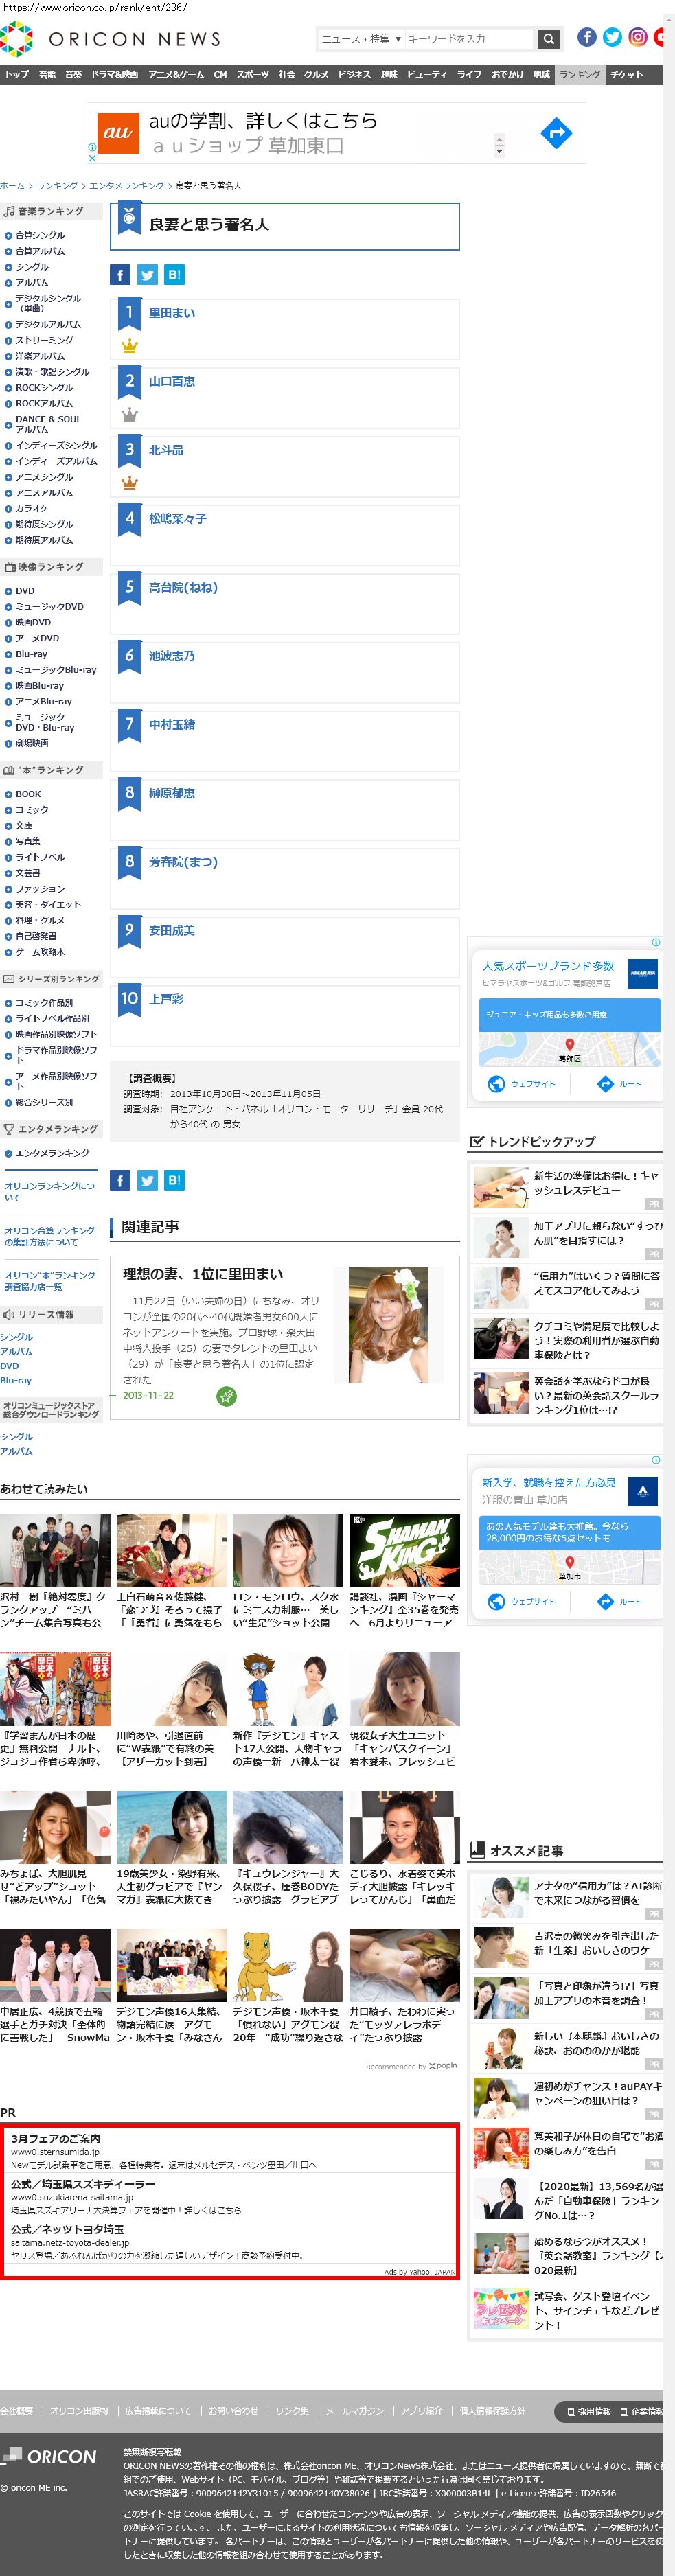Select トップ in main navigation

click(x=16, y=75)
